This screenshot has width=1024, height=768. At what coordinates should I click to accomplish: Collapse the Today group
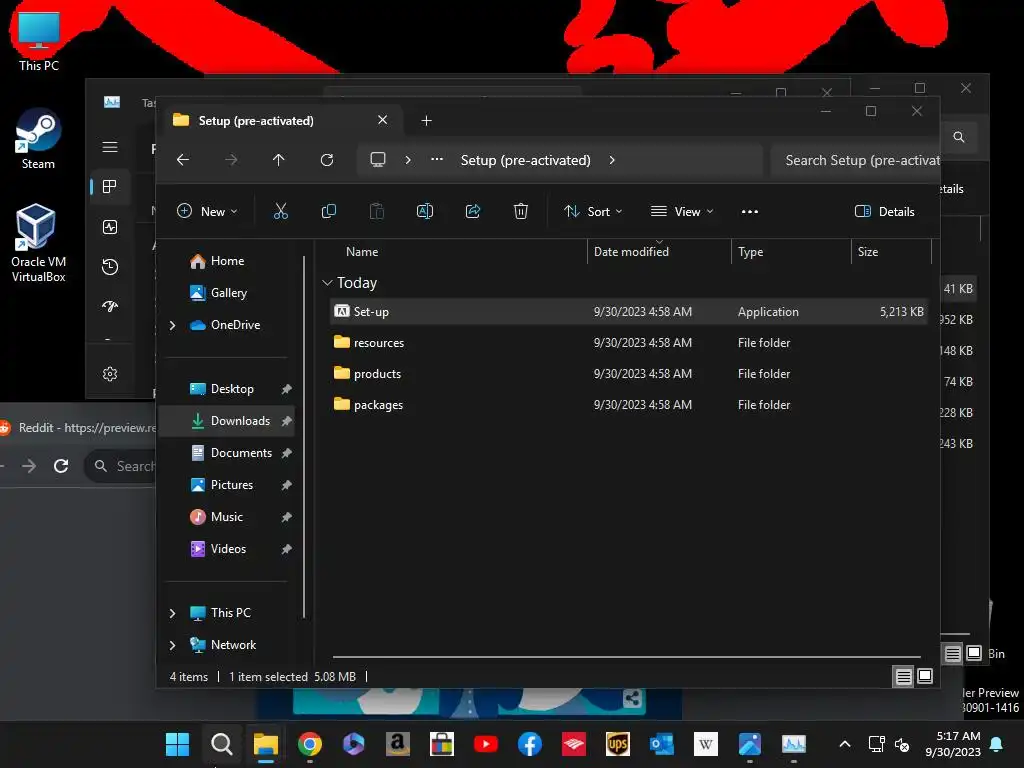(327, 283)
